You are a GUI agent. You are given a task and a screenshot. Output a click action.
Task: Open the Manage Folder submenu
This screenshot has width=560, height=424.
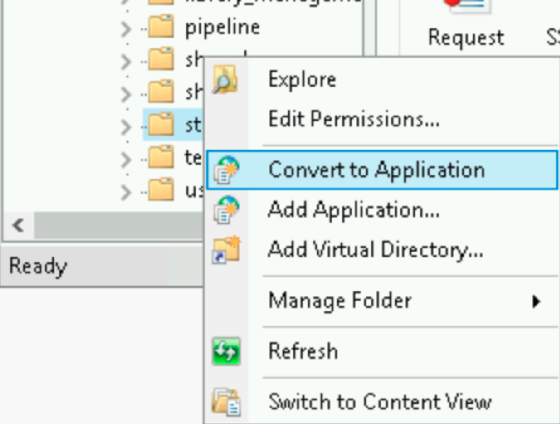coord(381,301)
